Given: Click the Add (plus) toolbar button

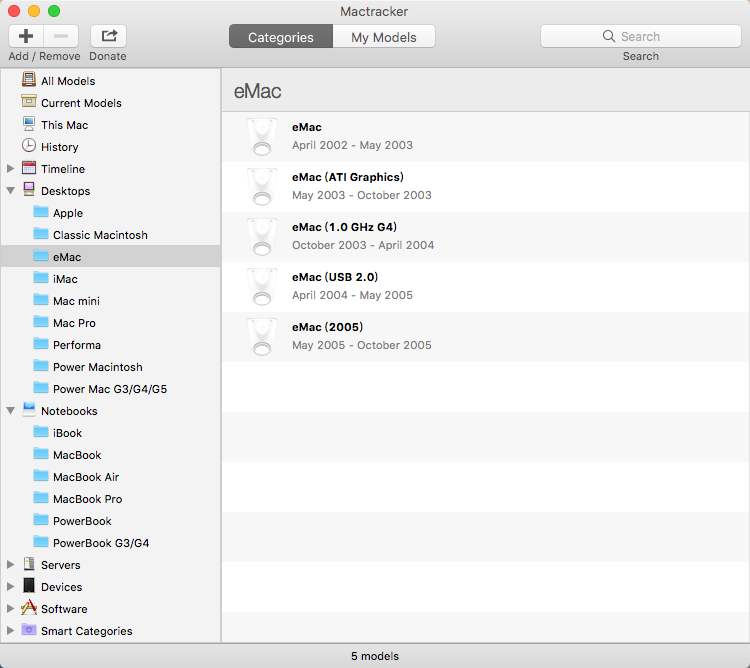Looking at the screenshot, I should [x=26, y=36].
